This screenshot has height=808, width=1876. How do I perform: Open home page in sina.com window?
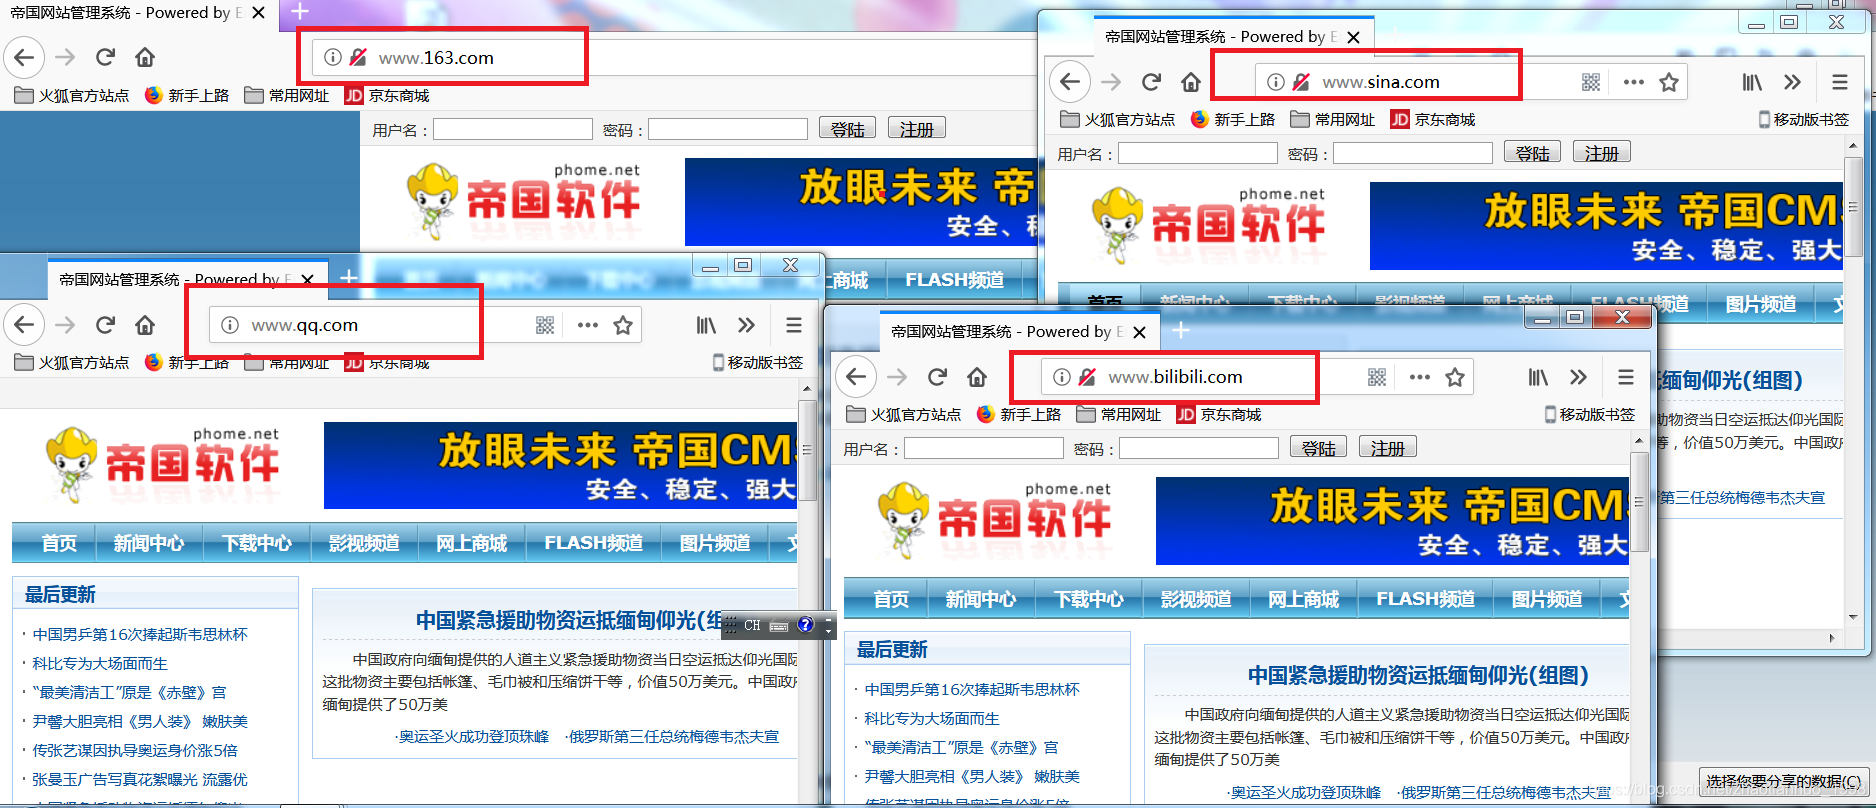pyautogui.click(x=1191, y=81)
